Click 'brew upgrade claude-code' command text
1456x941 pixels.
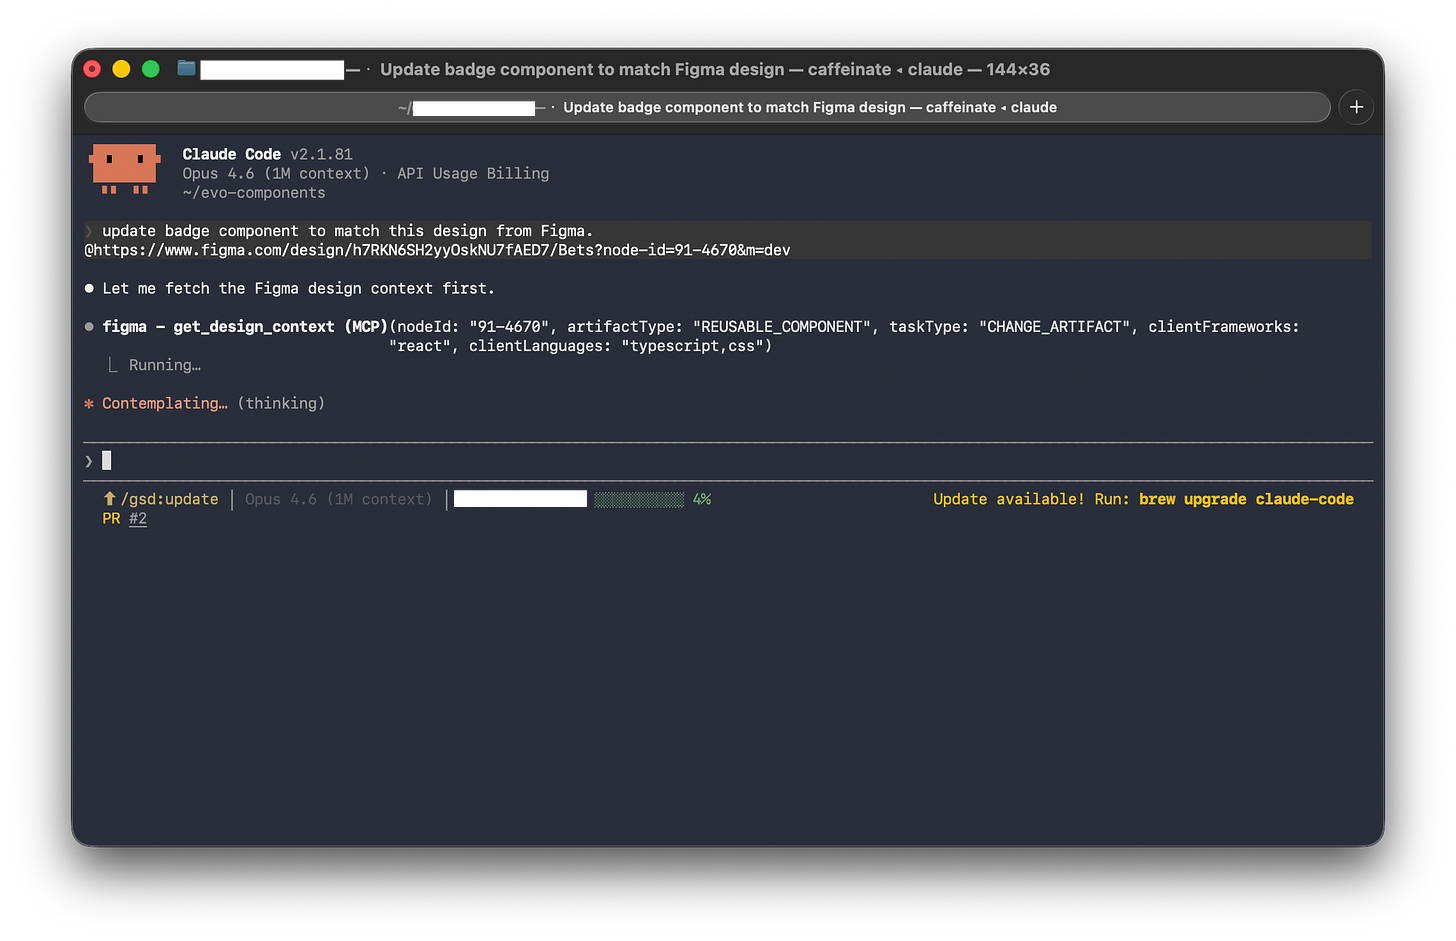point(1246,499)
